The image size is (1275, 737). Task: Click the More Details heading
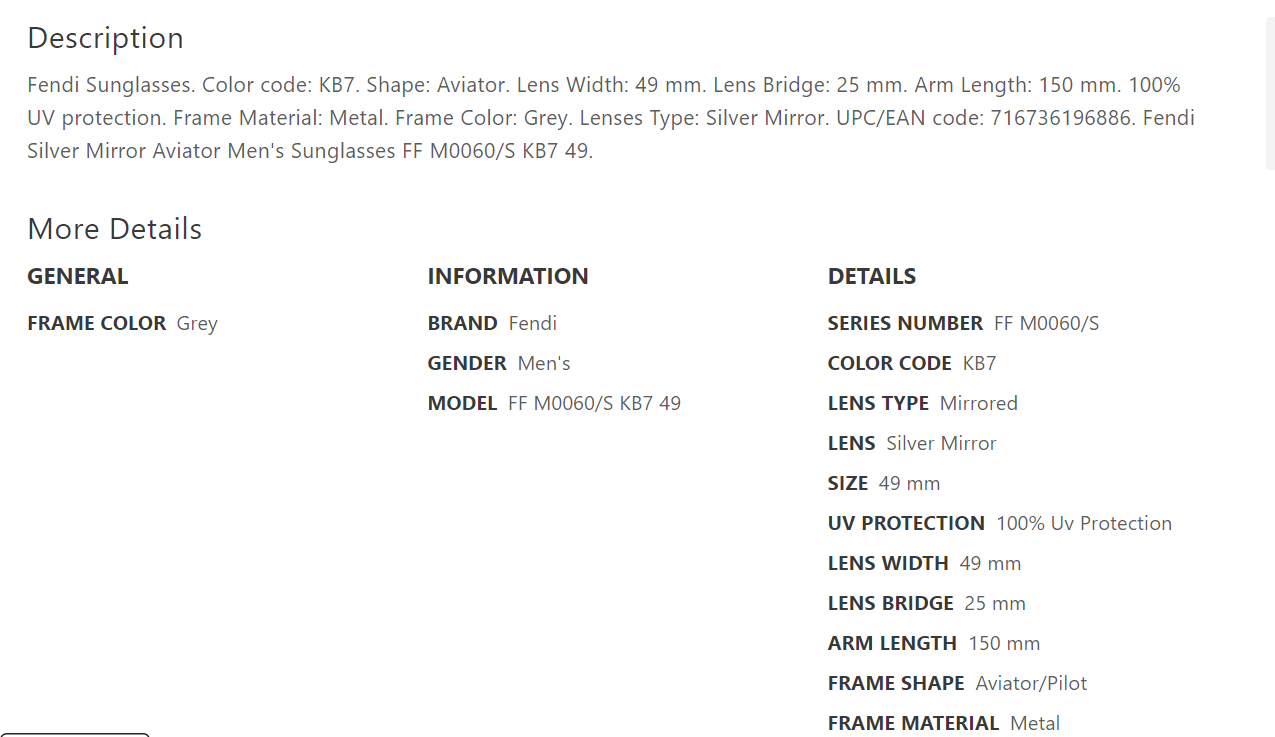point(114,229)
